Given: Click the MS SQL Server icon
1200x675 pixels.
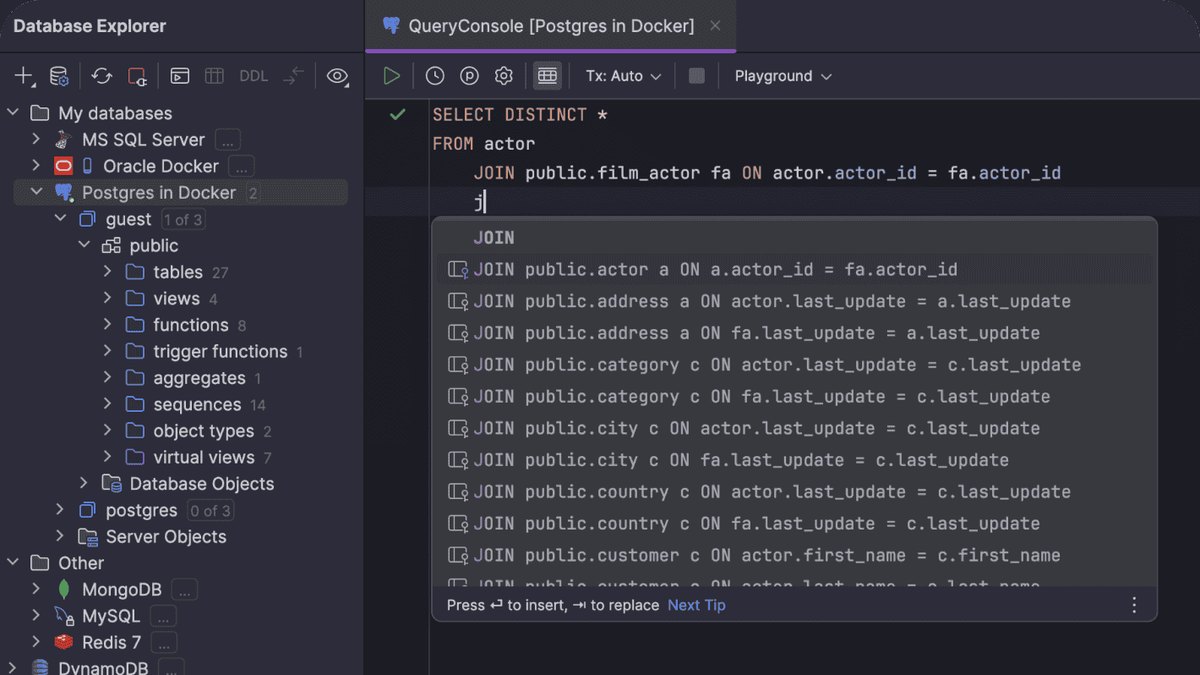Looking at the screenshot, I should [x=64, y=140].
